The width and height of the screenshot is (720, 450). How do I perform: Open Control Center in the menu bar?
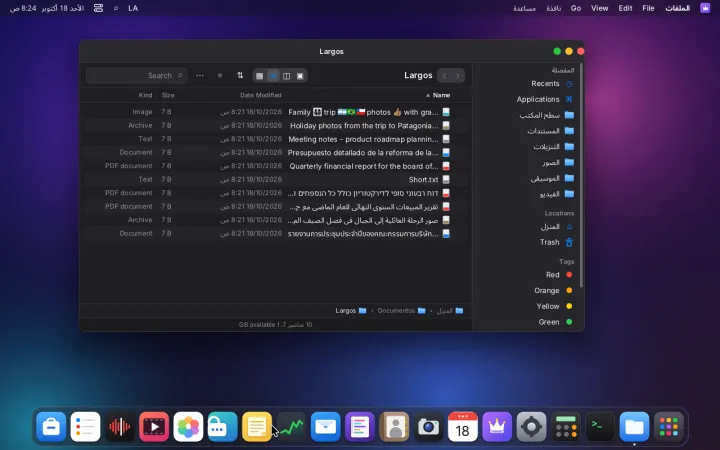click(98, 8)
